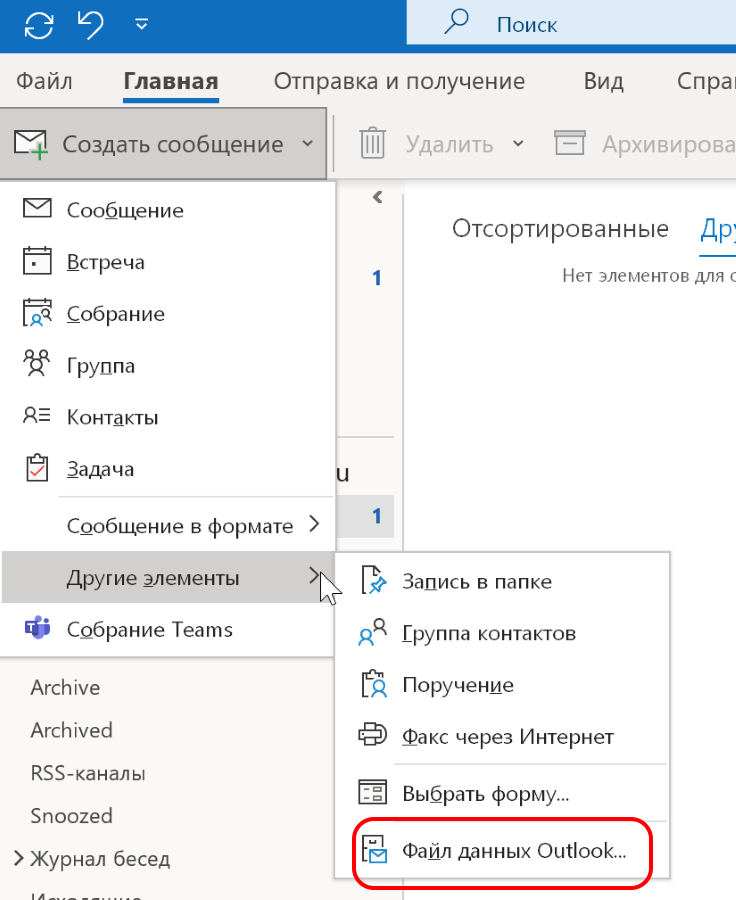Image resolution: width=736 pixels, height=900 pixels.
Task: Open the Отсортированные inbox tab
Action: click(x=560, y=229)
